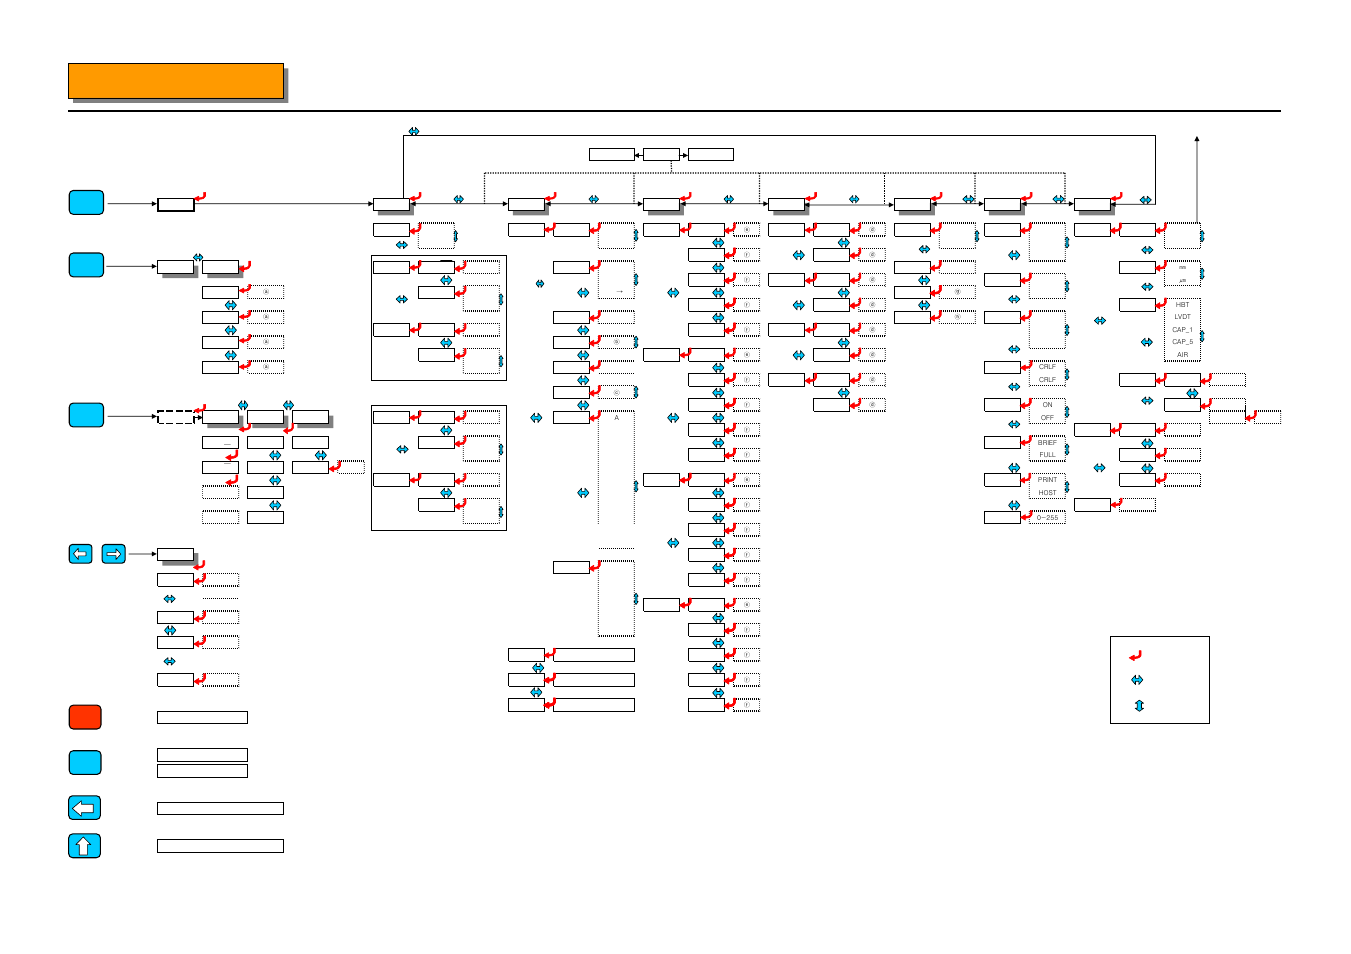Screen dimensions: 1351x954
Task: Click the red enter arrow in legend box
Action: click(x=1135, y=656)
